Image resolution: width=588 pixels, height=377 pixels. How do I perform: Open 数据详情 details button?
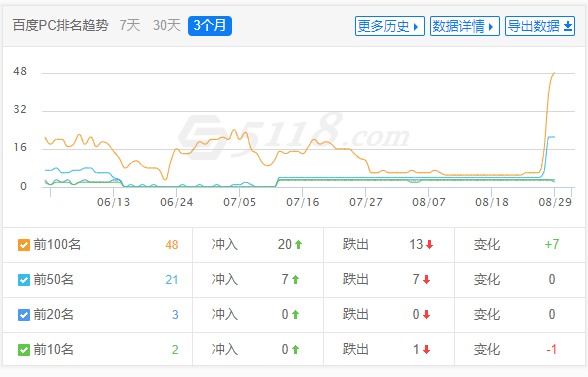(x=465, y=26)
